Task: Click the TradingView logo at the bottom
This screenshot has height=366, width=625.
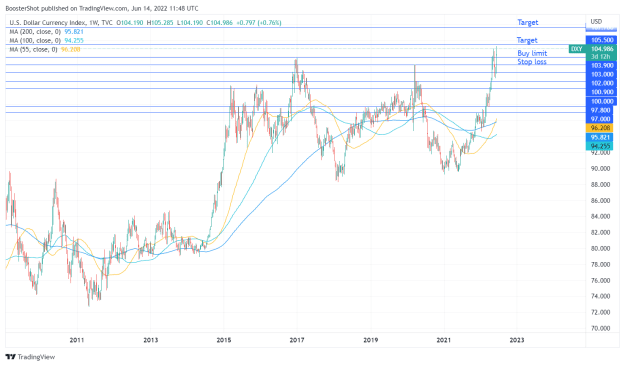Action: tap(30, 357)
